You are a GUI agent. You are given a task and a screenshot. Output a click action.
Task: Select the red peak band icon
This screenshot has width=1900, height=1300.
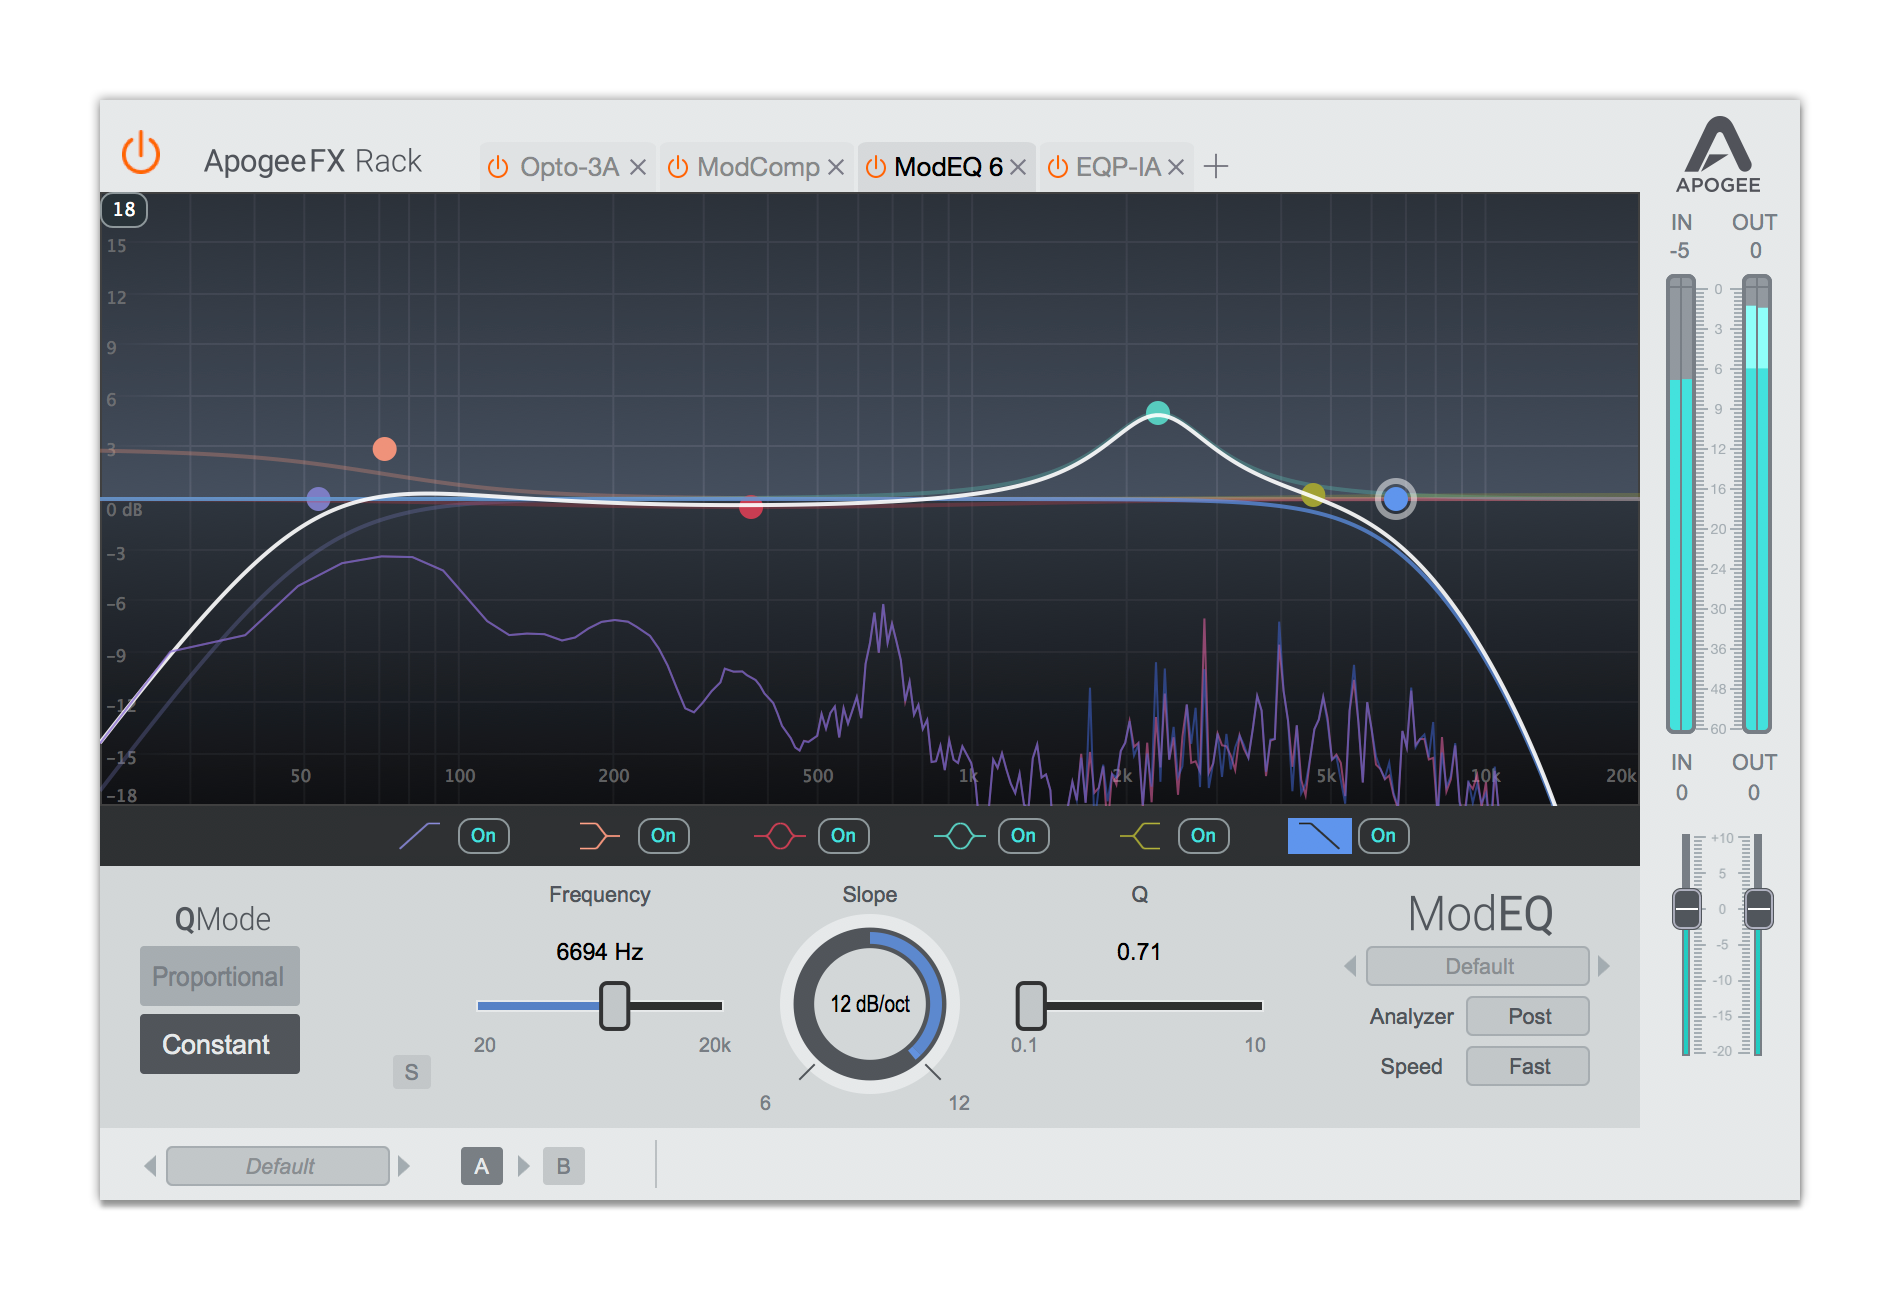click(778, 835)
